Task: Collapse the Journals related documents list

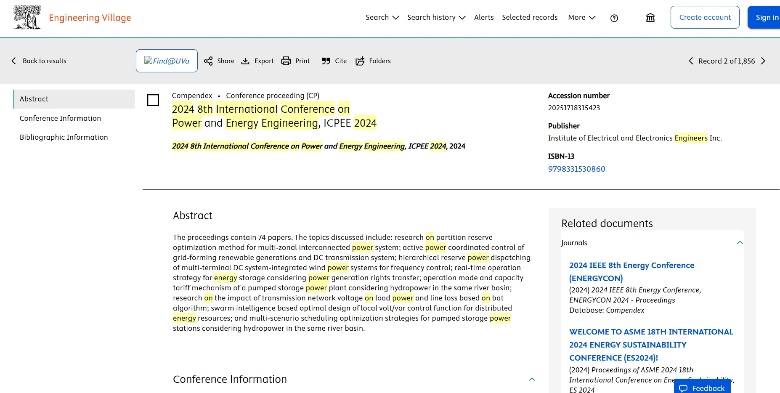Action: coord(740,243)
